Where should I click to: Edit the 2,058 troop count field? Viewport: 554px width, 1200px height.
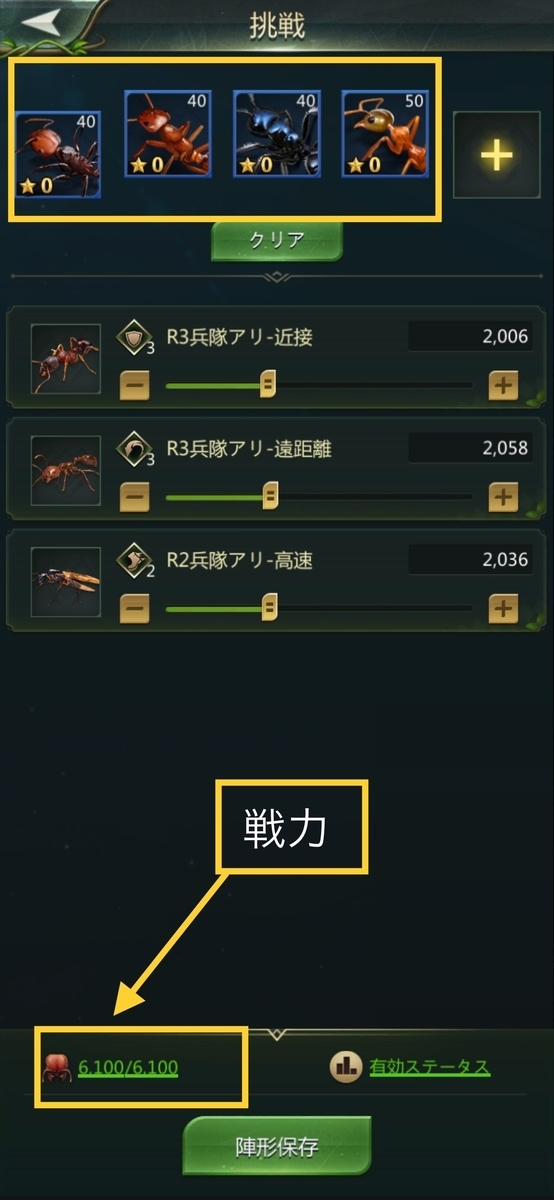click(470, 449)
